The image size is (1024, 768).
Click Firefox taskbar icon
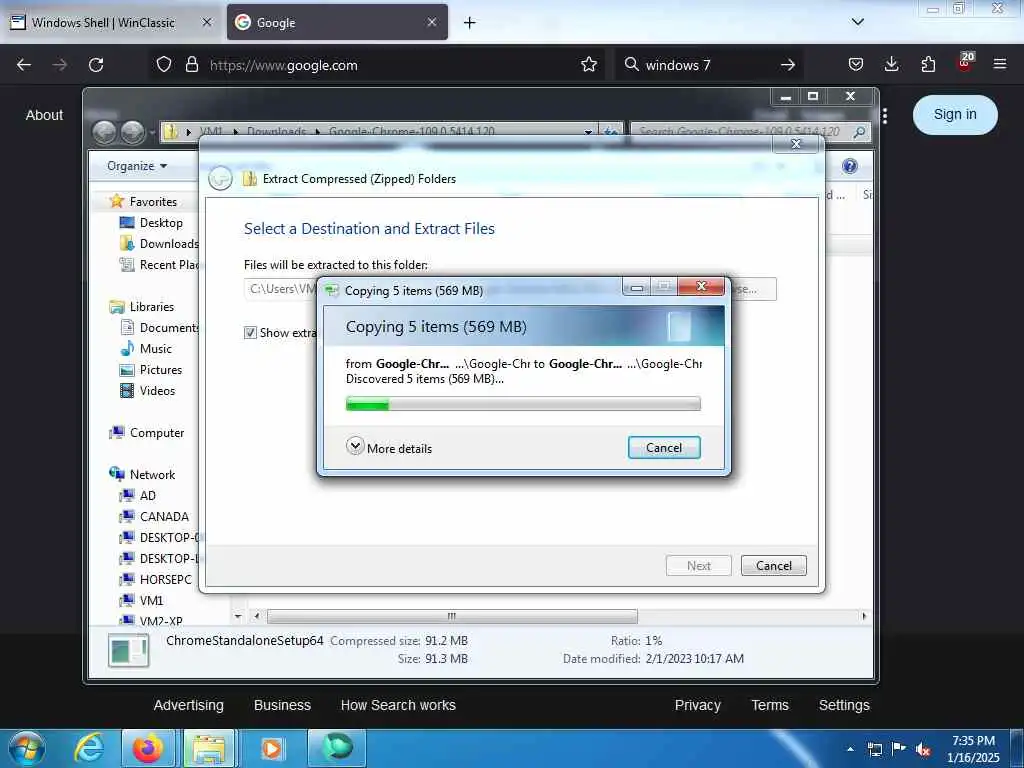point(148,748)
